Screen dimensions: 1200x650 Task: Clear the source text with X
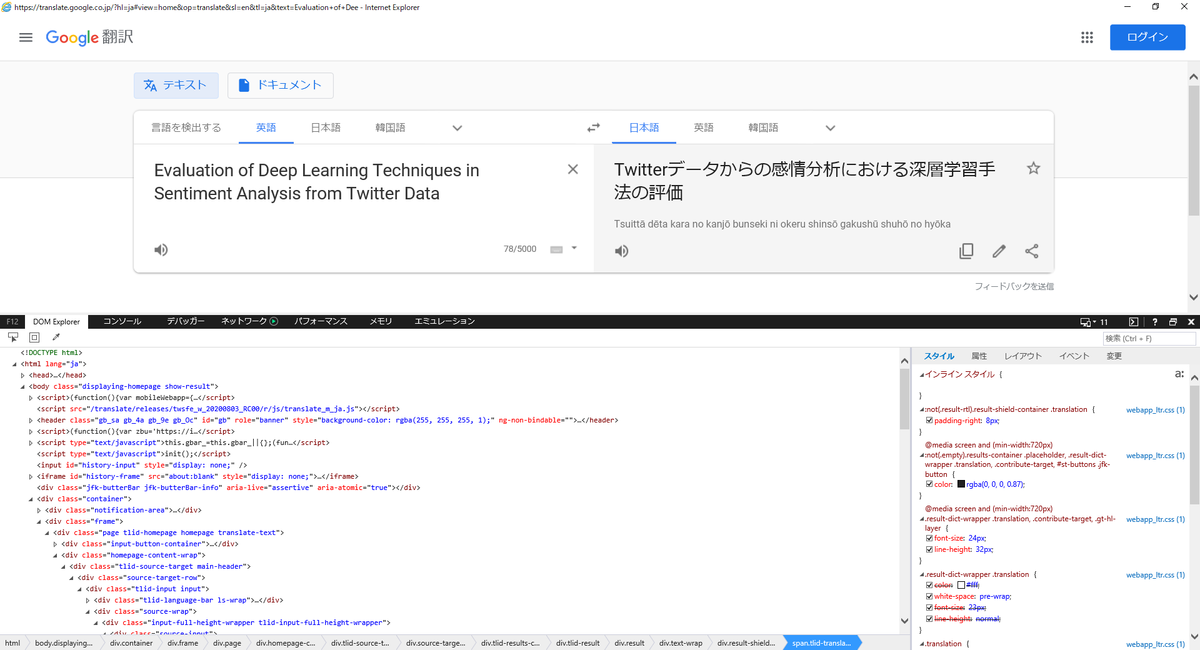573,169
